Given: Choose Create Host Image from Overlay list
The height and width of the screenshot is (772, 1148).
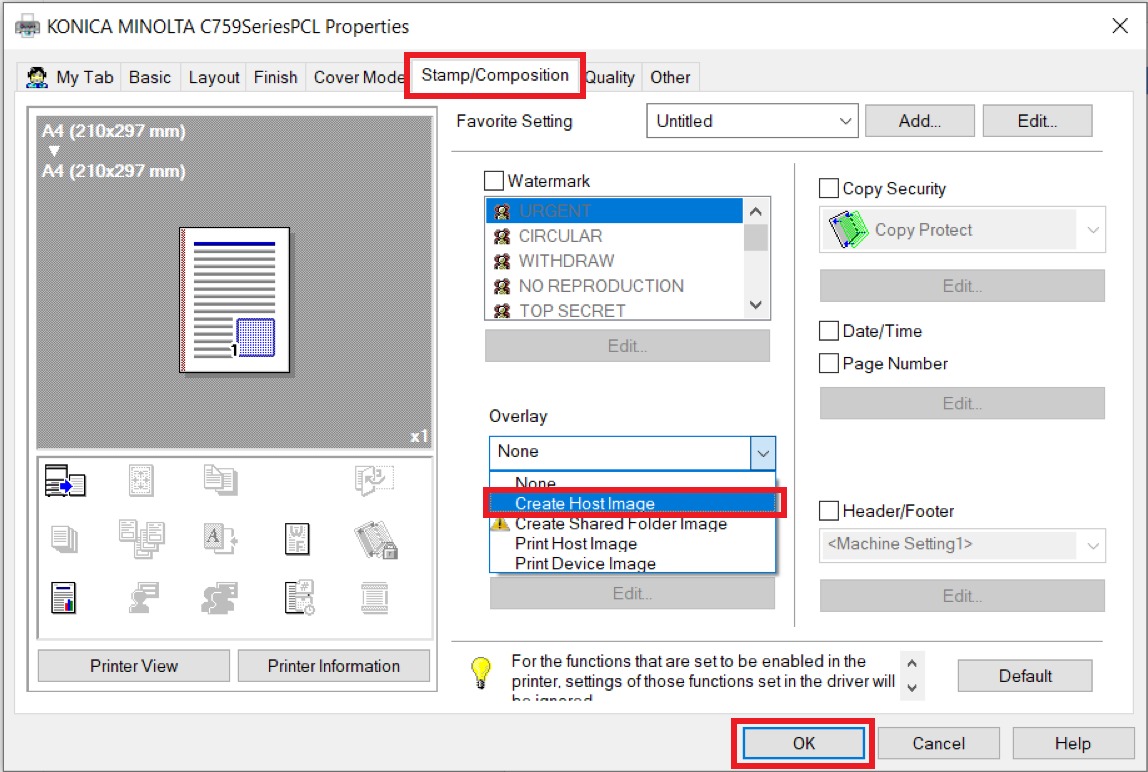Looking at the screenshot, I should (585, 503).
